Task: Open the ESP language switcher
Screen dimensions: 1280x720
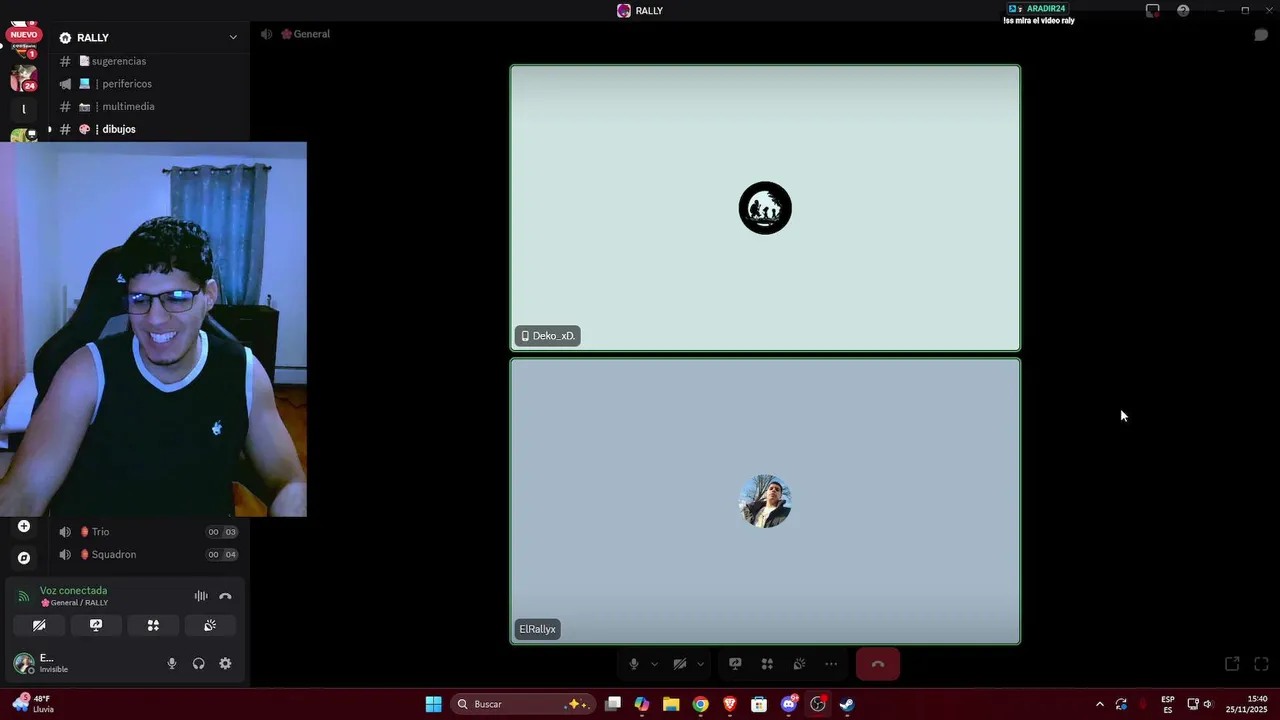Action: 1168,704
